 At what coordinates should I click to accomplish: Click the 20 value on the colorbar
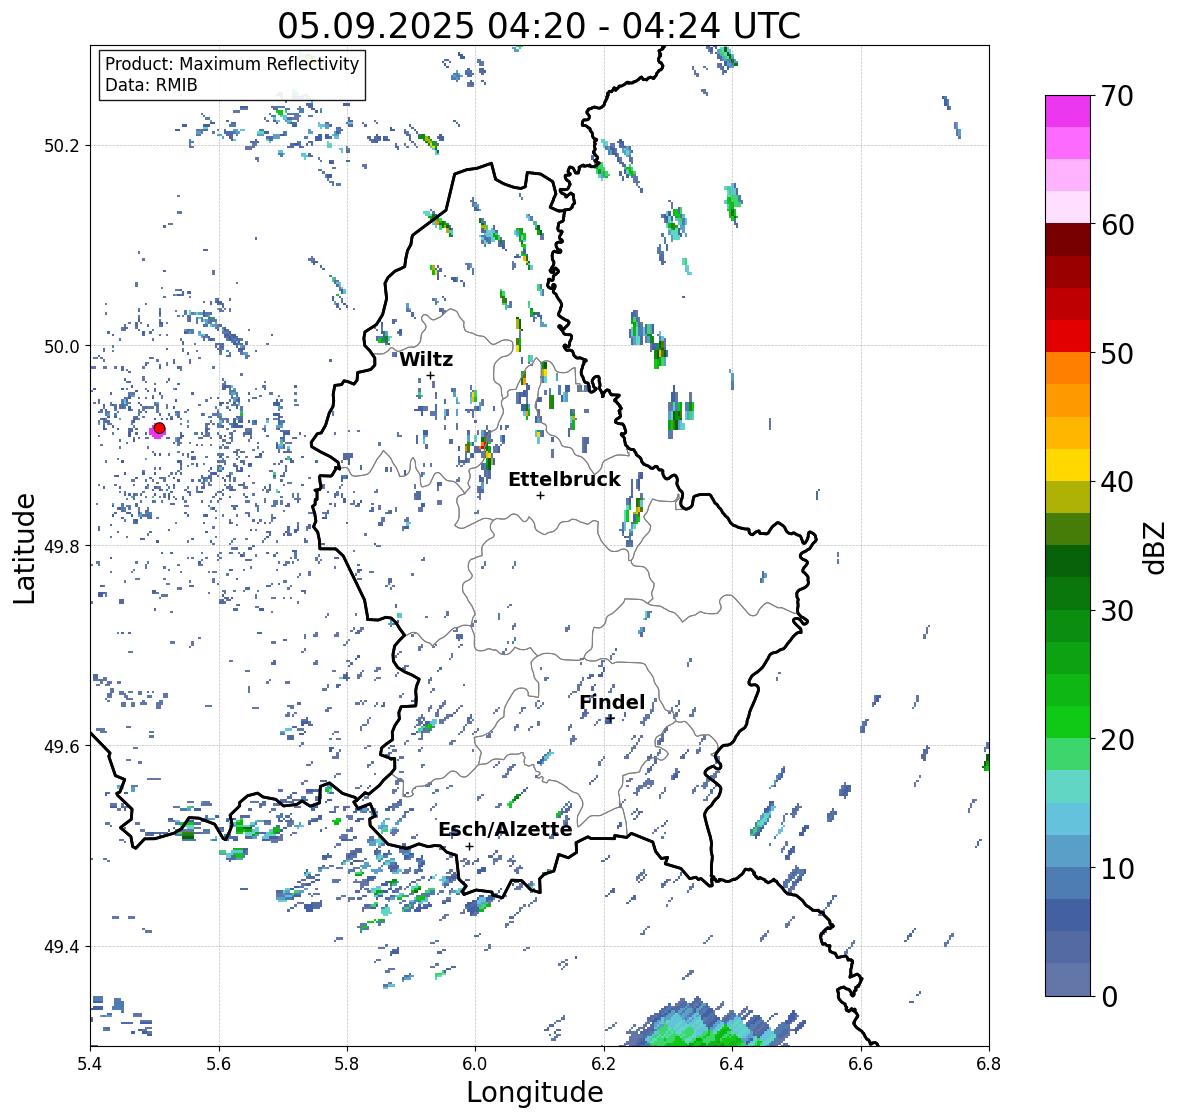(x=1117, y=740)
